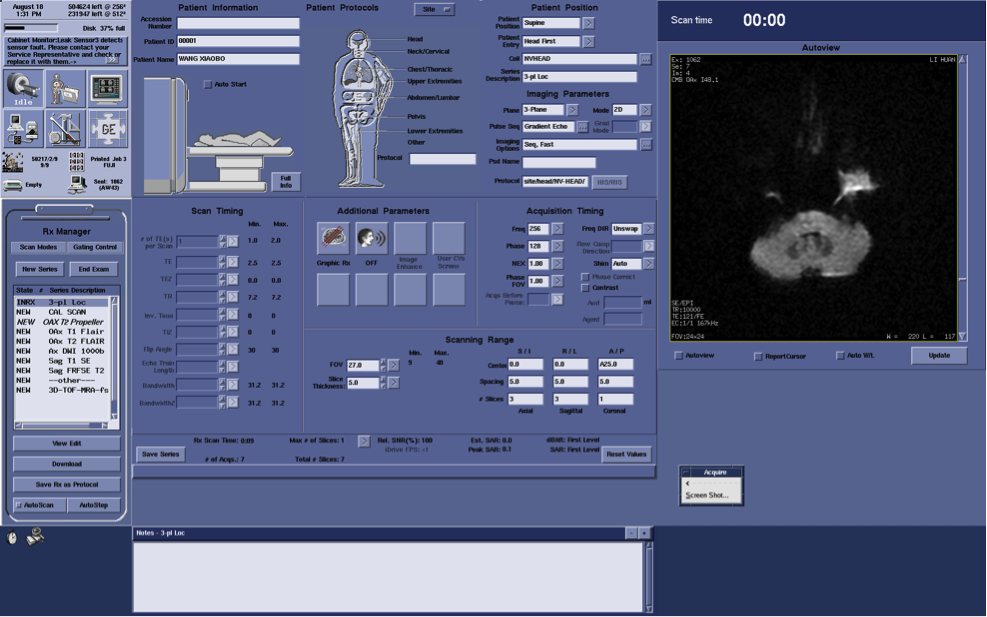Image resolution: width=987 pixels, height=617 pixels.
Task: Toggle the Autoview checkbox below the image
Action: coord(679,356)
